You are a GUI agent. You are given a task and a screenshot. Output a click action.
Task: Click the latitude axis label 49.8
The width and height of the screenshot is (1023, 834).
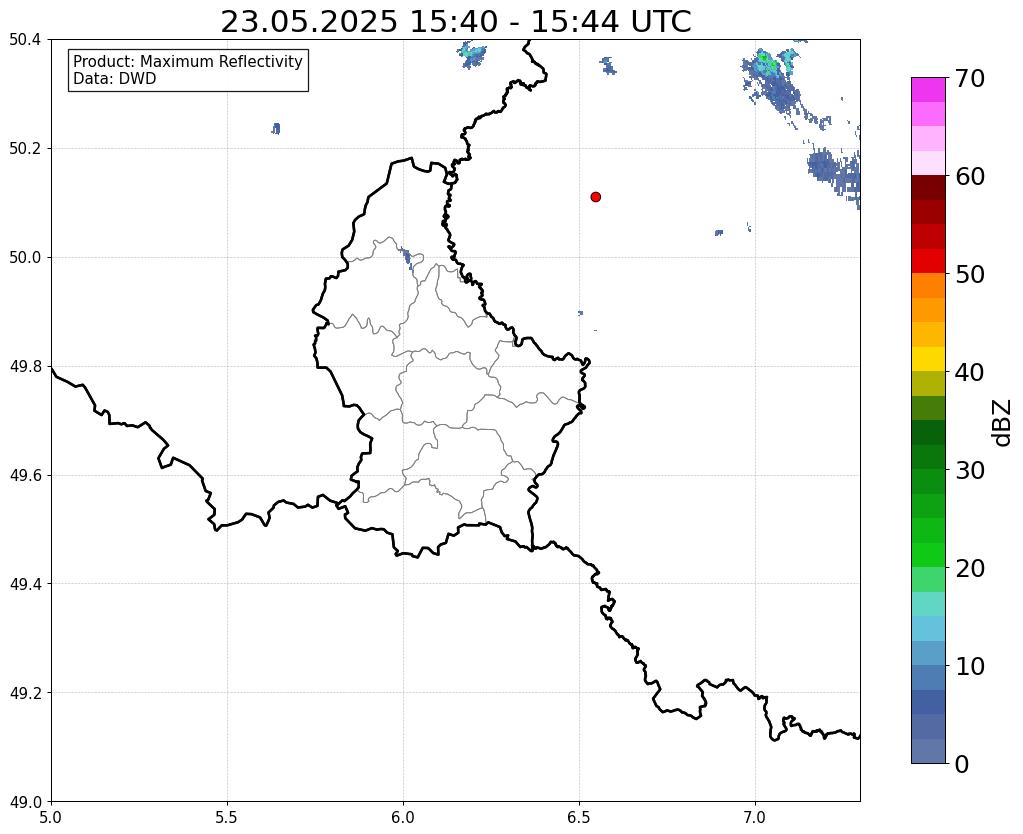click(x=25, y=367)
